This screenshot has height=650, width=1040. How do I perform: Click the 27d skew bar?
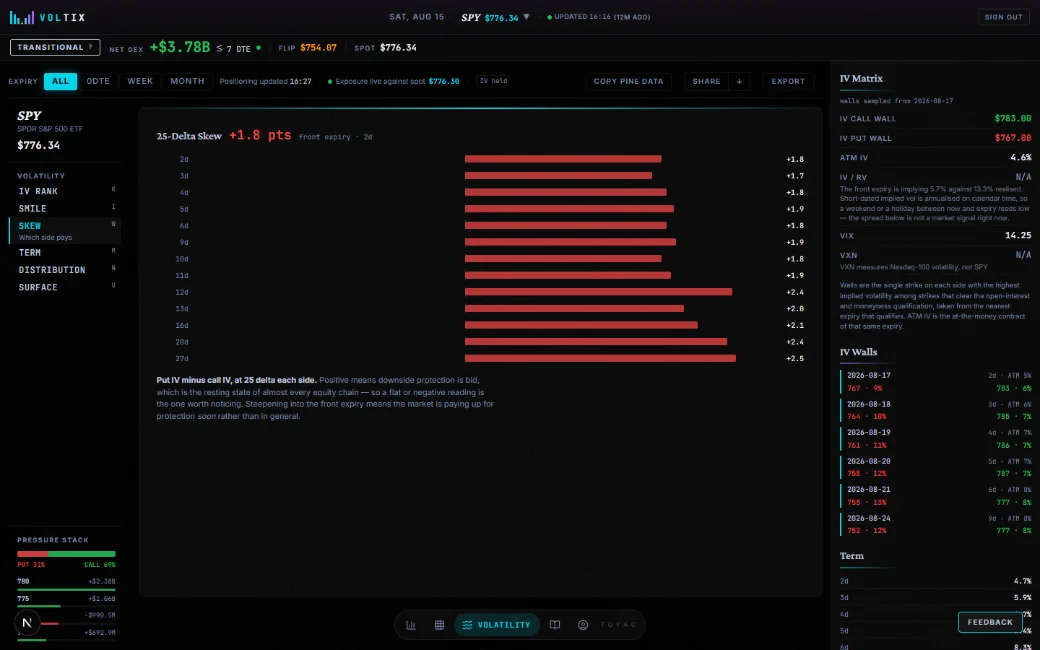click(600, 358)
